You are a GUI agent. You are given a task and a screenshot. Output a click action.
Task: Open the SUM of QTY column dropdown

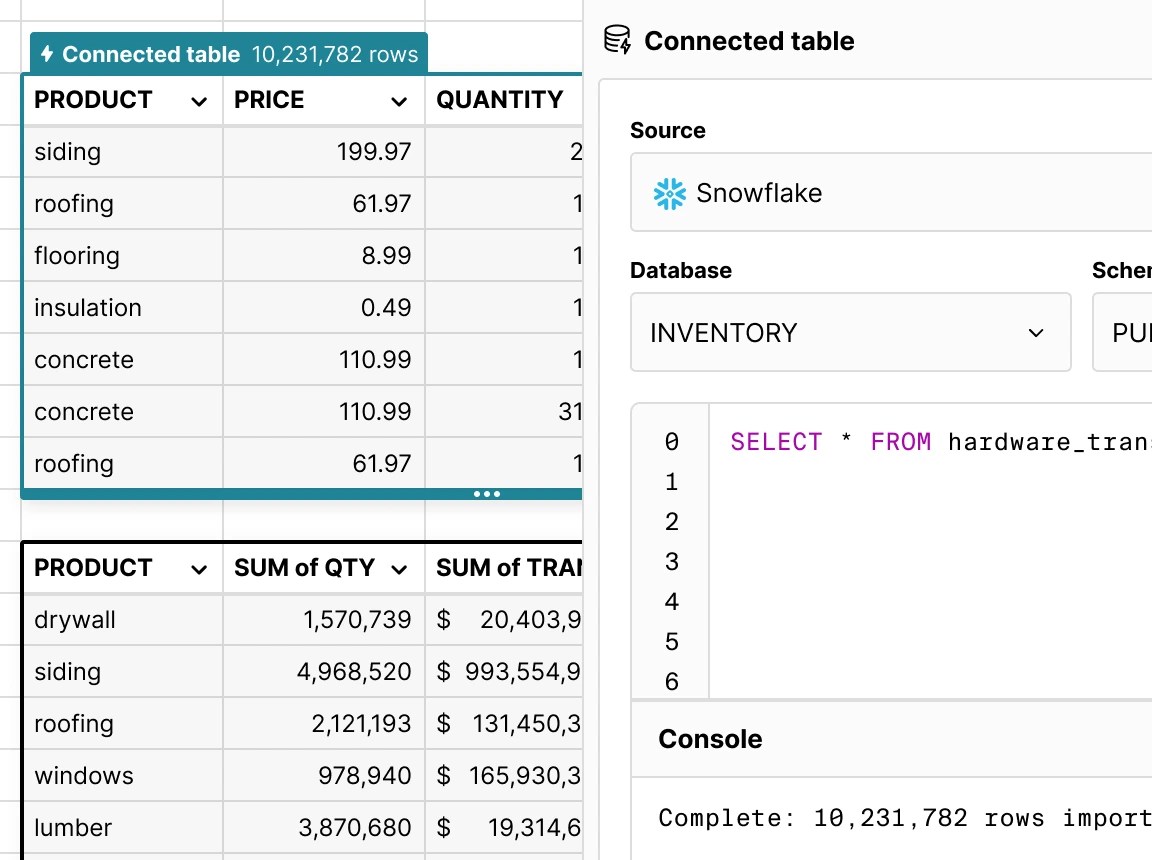point(399,568)
